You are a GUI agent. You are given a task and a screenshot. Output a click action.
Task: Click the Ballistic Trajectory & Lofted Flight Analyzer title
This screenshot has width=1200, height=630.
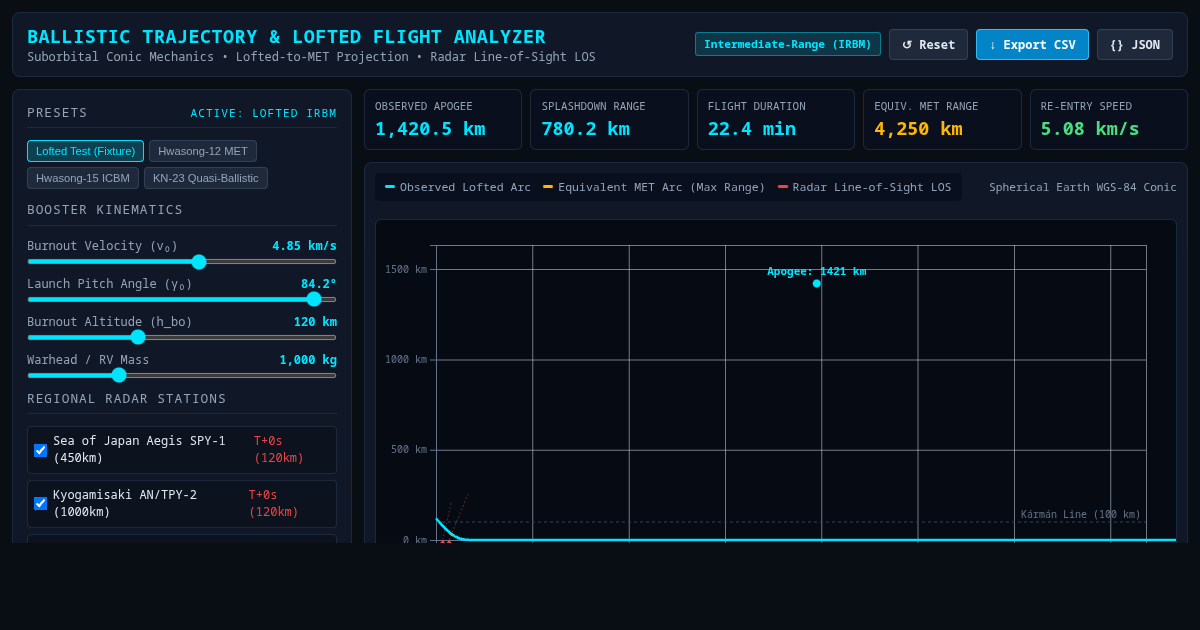(x=286, y=37)
